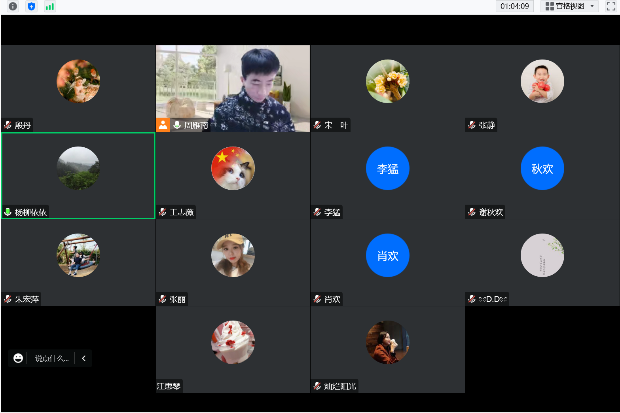This screenshot has height=413, width=620.
Task: Click muted mic icon on 张静's tile
Action: coord(472,126)
